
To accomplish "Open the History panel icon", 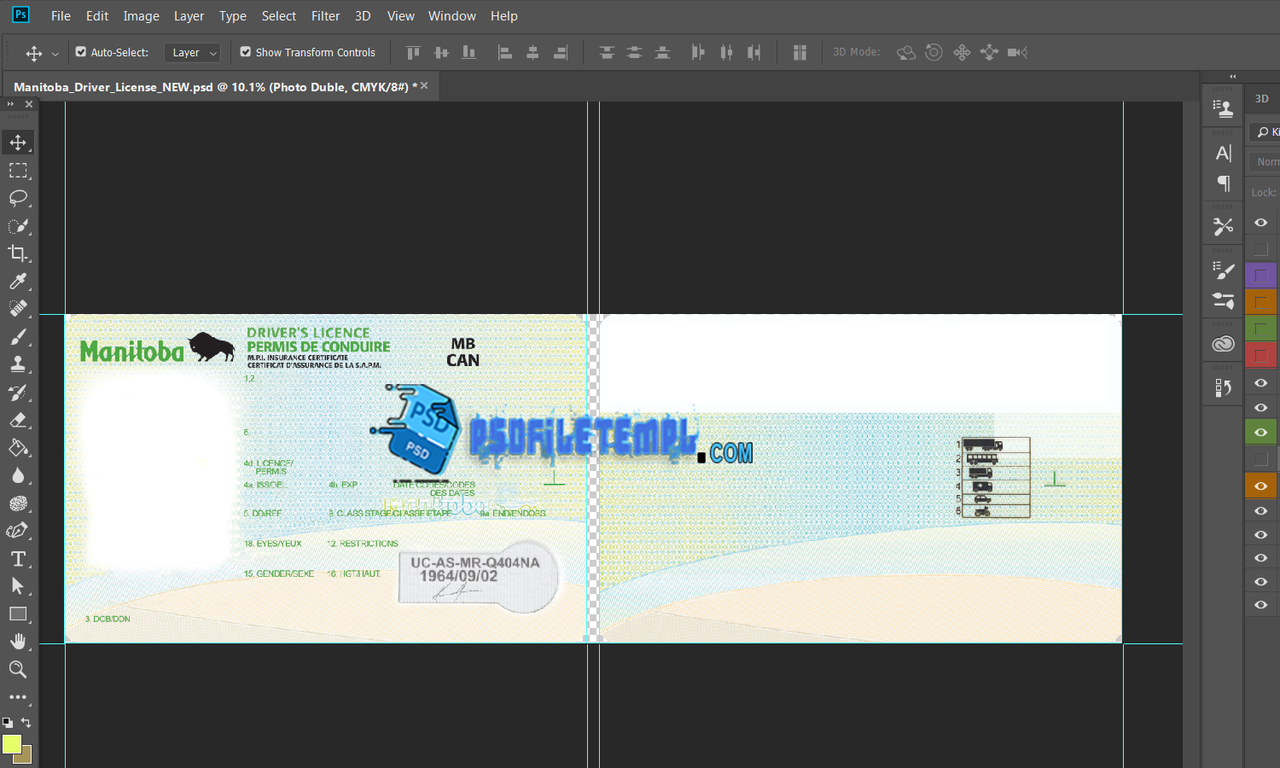I will 1222,388.
